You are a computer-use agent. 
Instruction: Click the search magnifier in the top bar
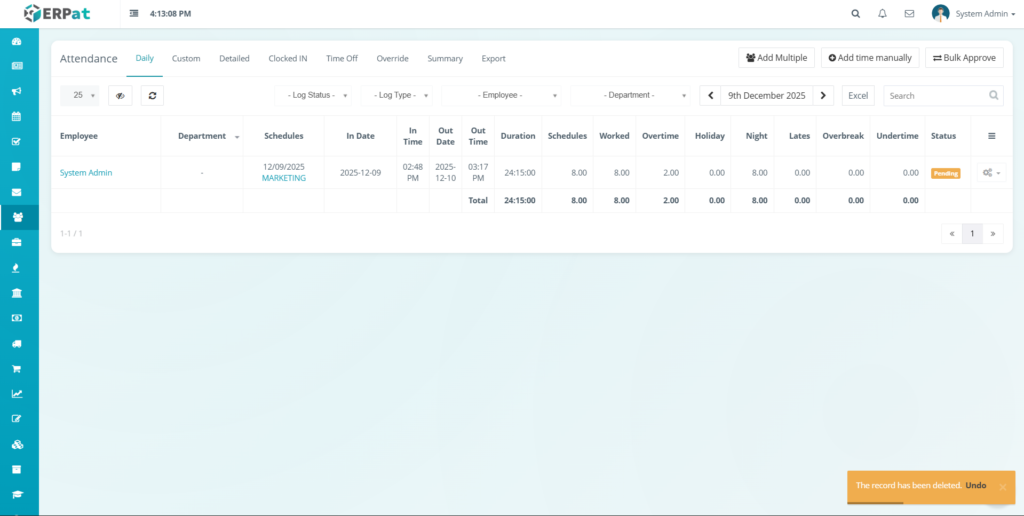[855, 14]
